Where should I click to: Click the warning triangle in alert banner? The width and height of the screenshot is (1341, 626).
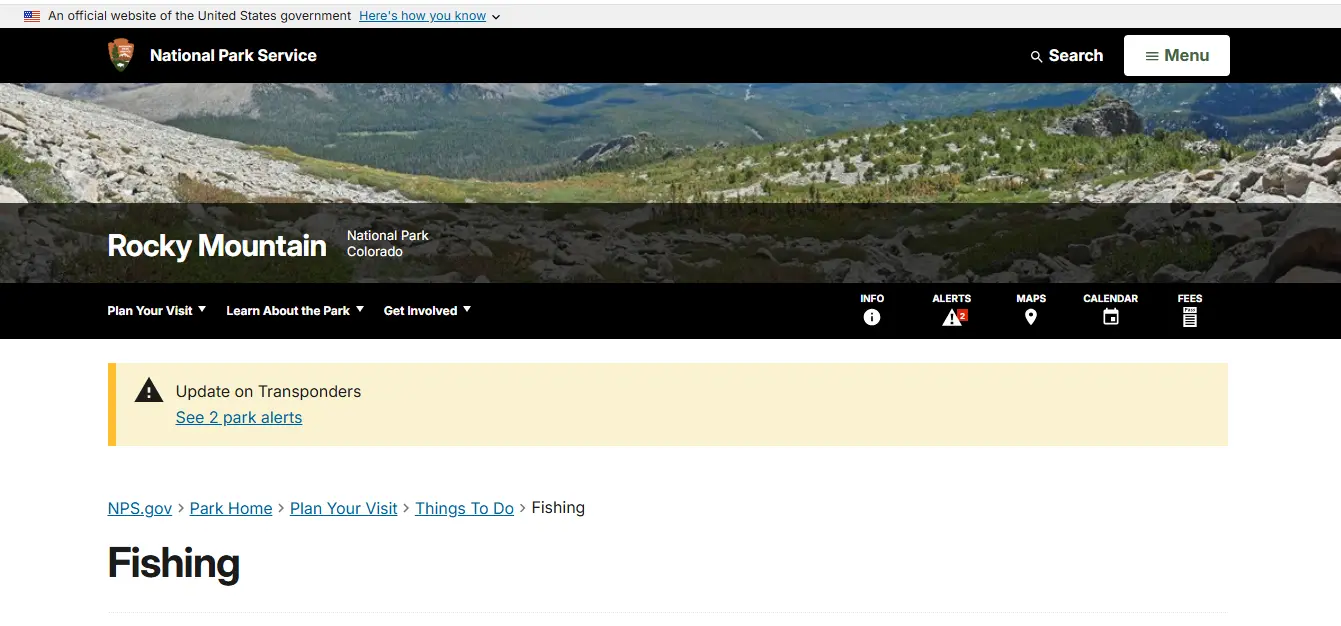pyautogui.click(x=149, y=390)
